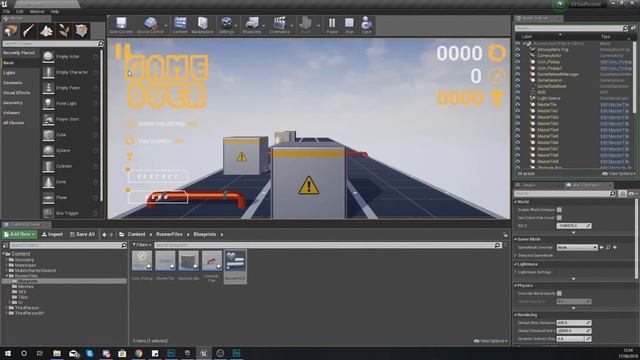Viewport: 640px width, 360px height.
Task: Open outliner View Options dropdown
Action: coord(618,173)
